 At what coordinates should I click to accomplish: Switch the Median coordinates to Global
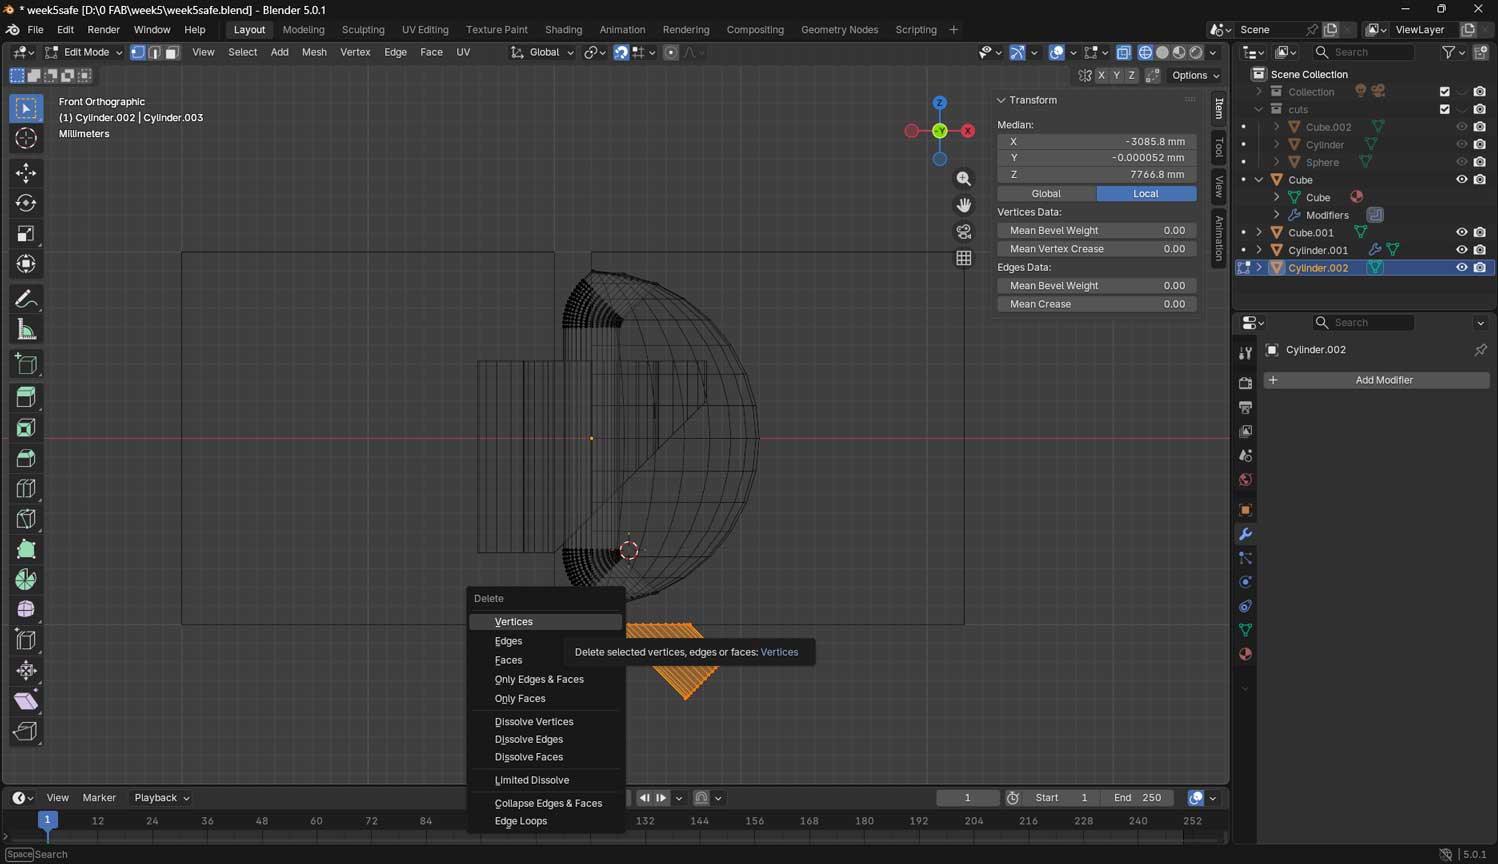coord(1046,194)
